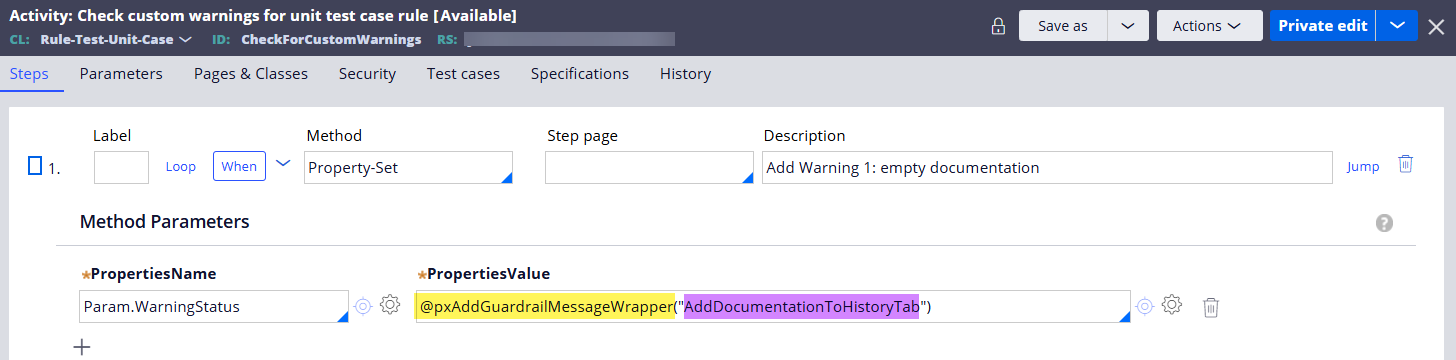
Task: Expand Private edit dropdown arrow
Action: [x=1397, y=26]
